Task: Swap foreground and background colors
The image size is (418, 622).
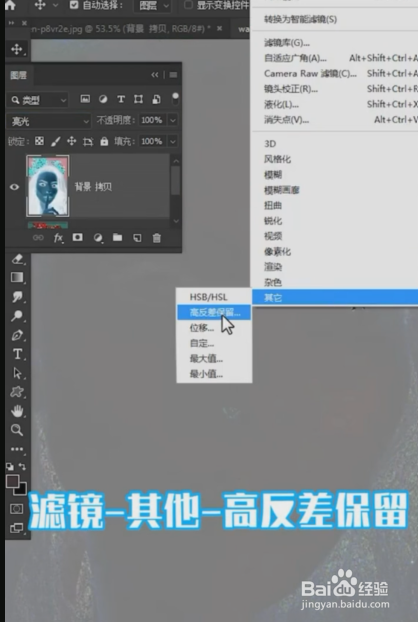Action: coord(23,466)
